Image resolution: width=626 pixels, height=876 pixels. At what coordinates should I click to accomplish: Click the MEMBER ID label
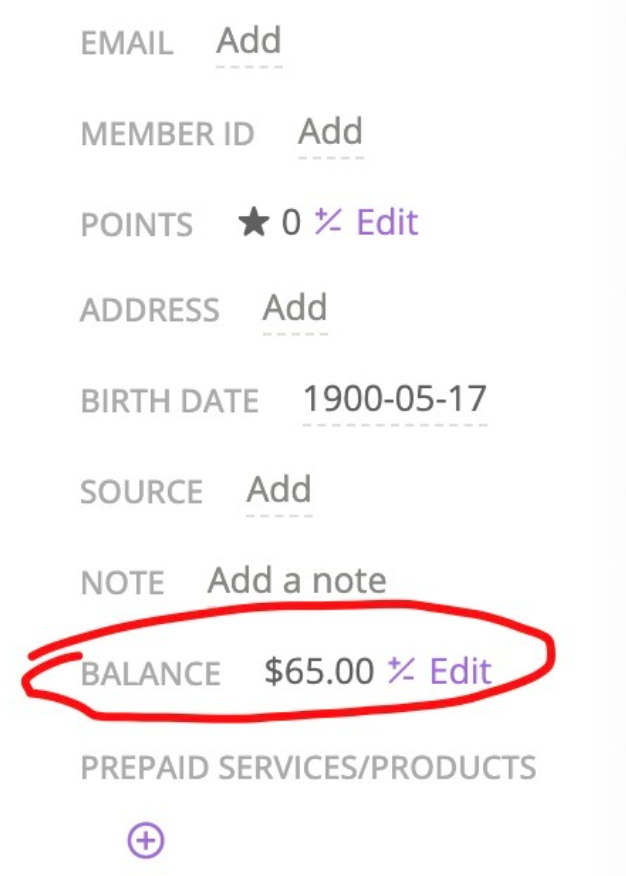point(167,134)
